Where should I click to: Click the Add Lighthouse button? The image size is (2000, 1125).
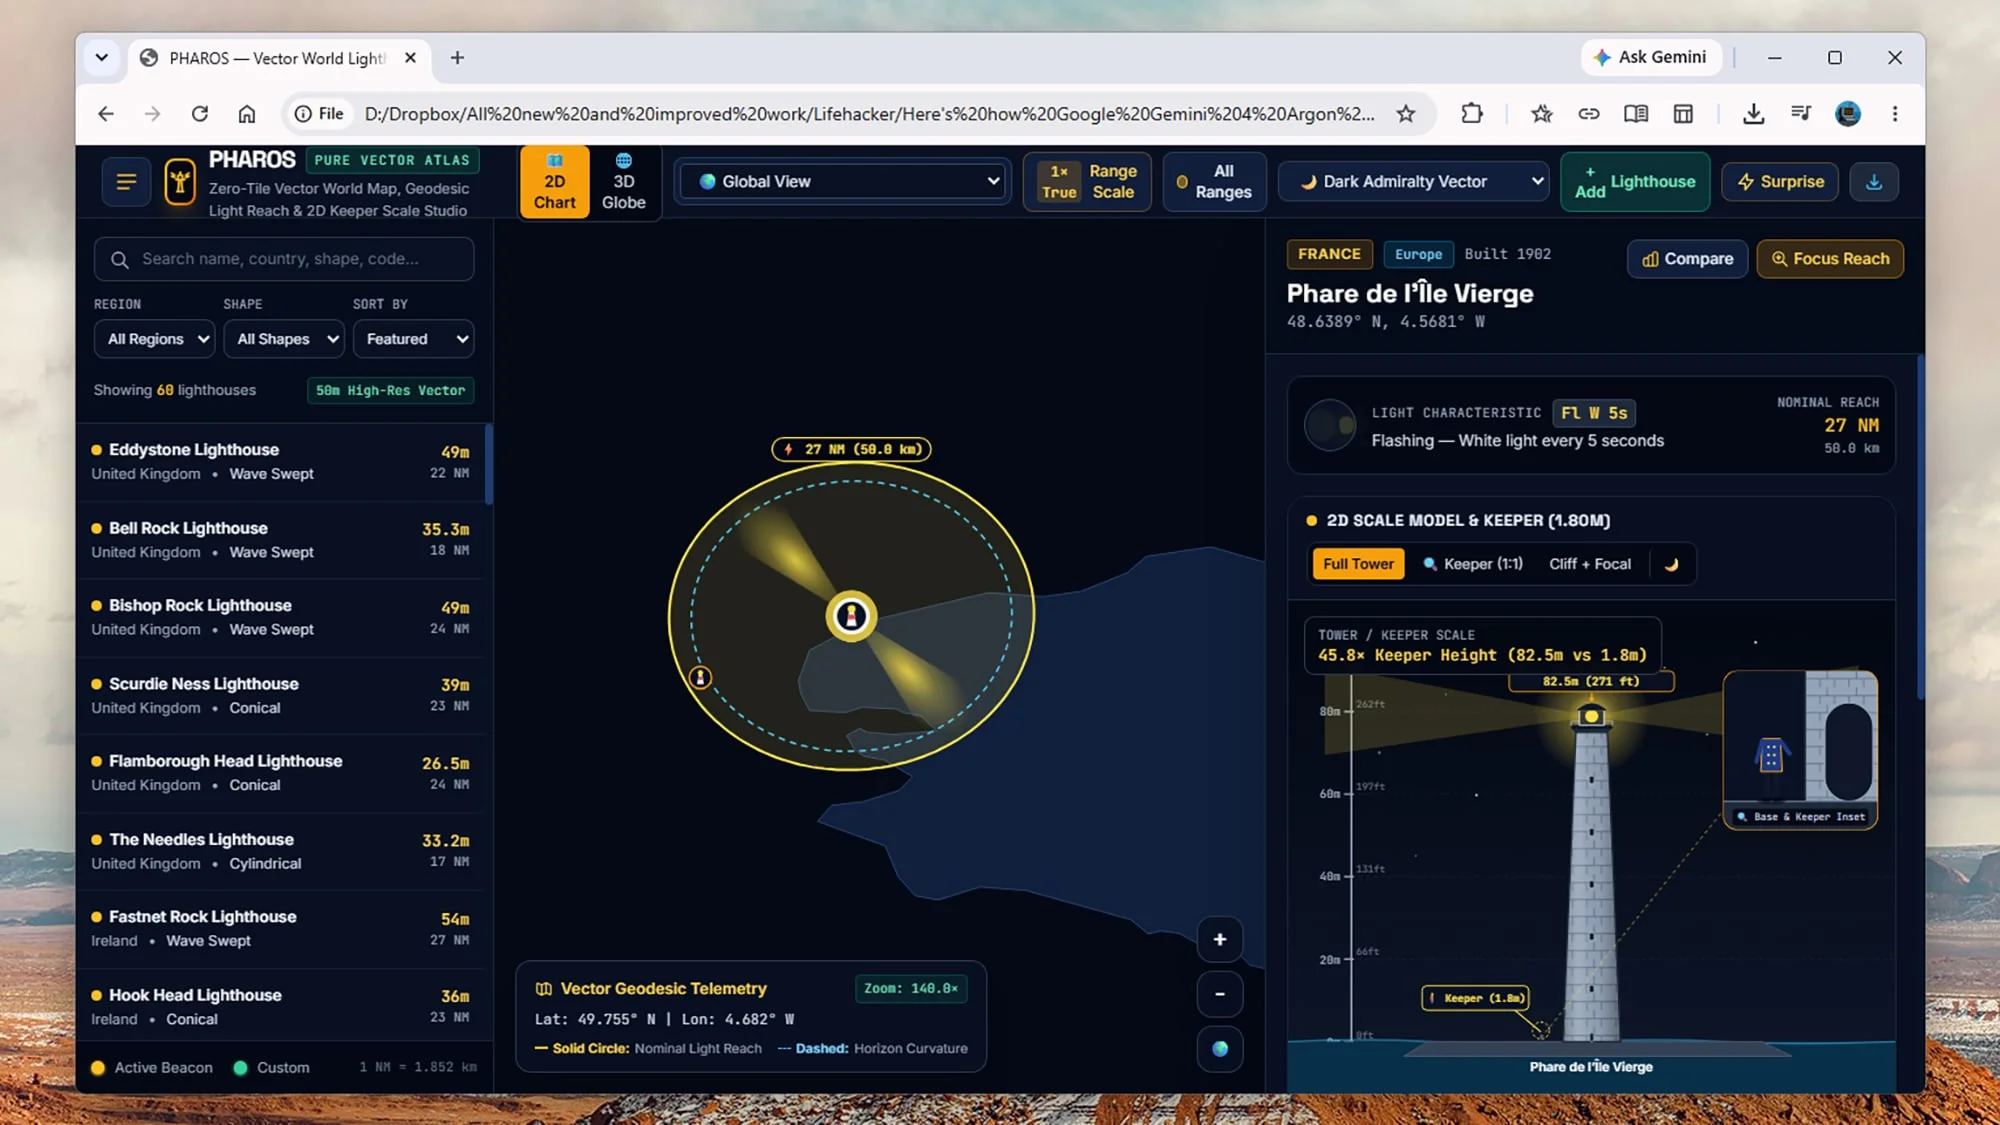[1635, 182]
